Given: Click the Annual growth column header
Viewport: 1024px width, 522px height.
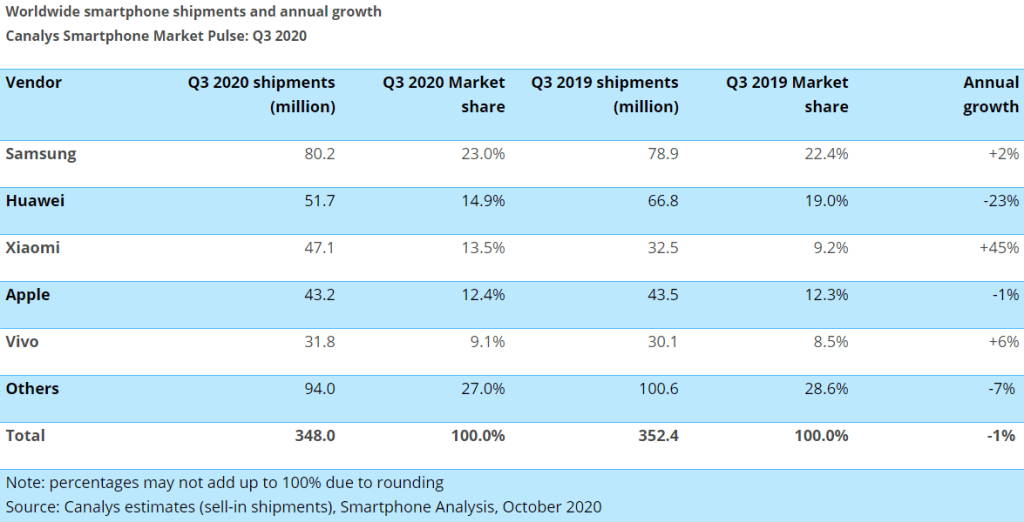Looking at the screenshot, I should [990, 94].
